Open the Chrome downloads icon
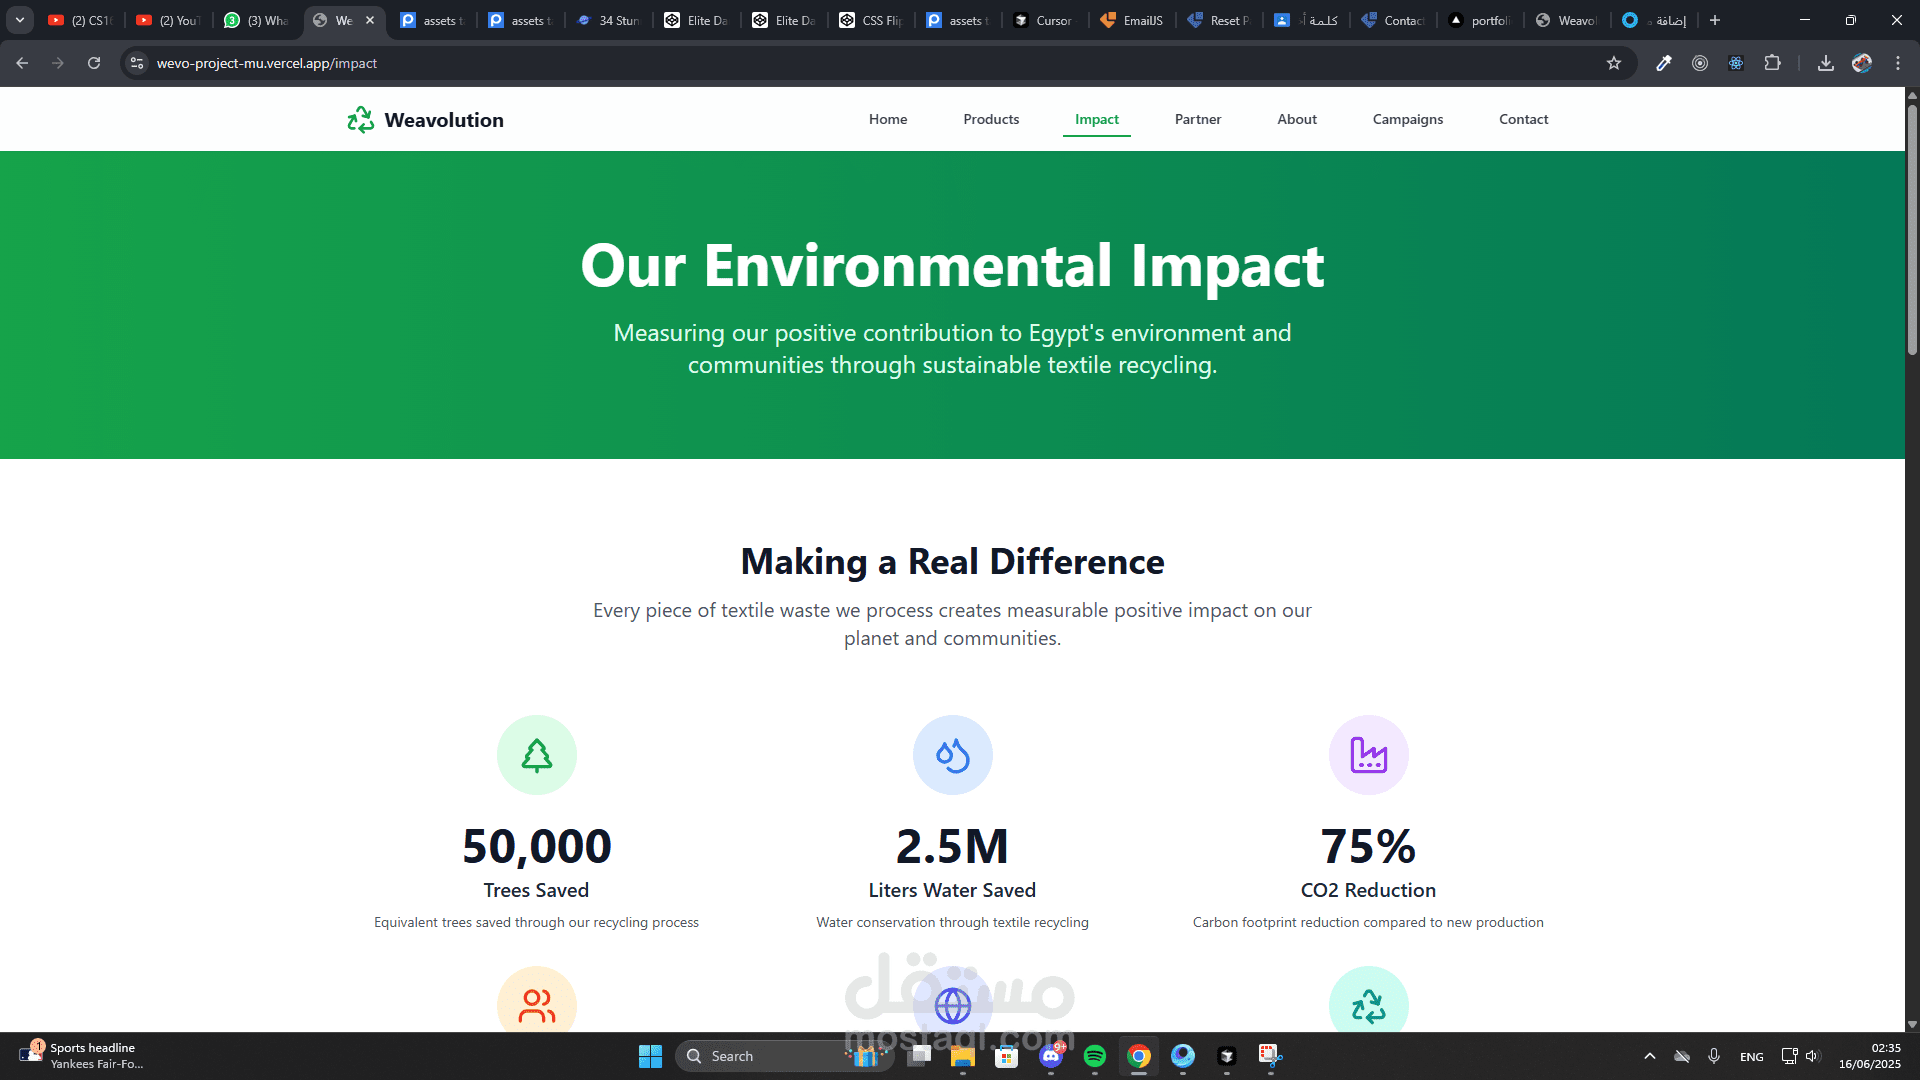The width and height of the screenshot is (1920, 1080). [x=1825, y=63]
